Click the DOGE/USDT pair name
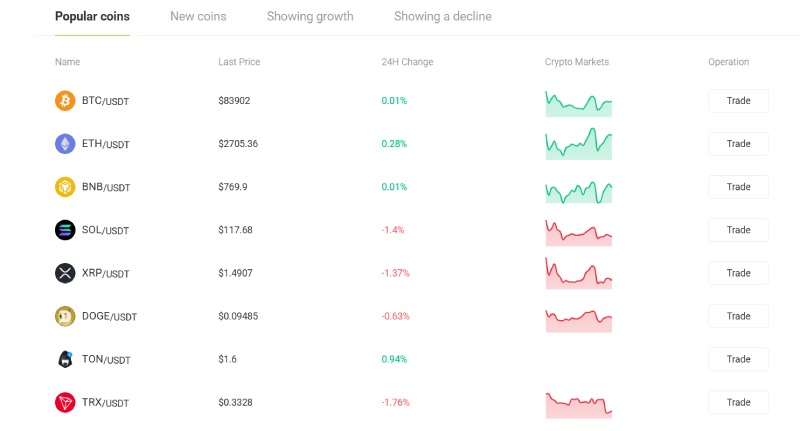 109,316
